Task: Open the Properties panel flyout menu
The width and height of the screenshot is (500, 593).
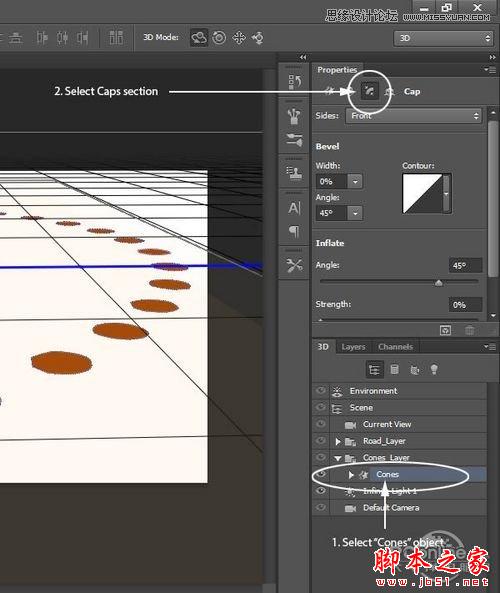Action: click(x=490, y=70)
